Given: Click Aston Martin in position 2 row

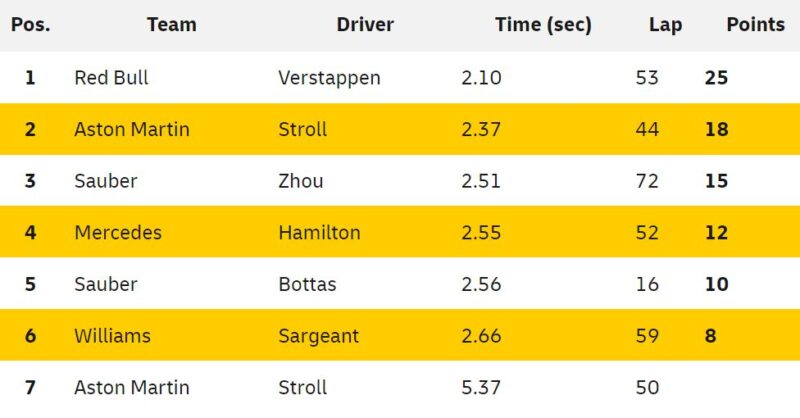Looking at the screenshot, I should [x=132, y=129].
